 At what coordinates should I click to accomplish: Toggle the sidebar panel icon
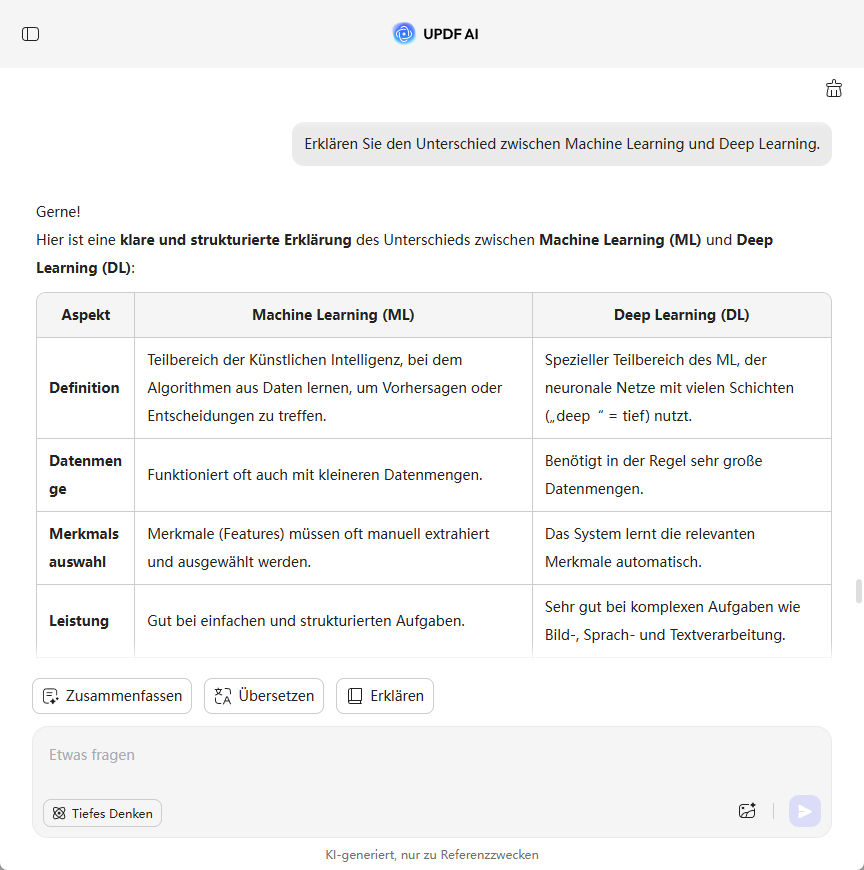pyautogui.click(x=31, y=34)
